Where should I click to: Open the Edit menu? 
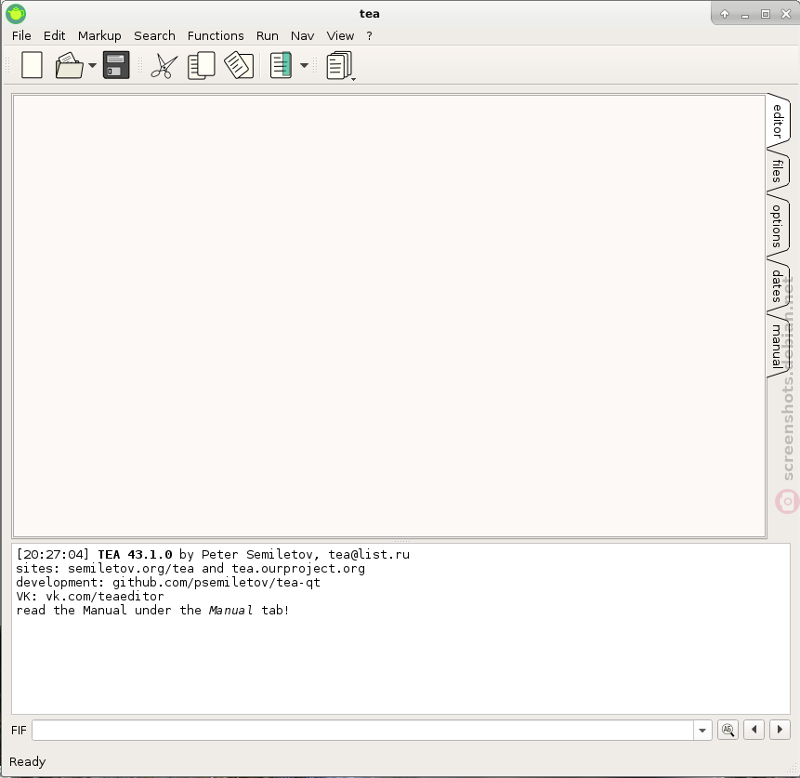54,36
